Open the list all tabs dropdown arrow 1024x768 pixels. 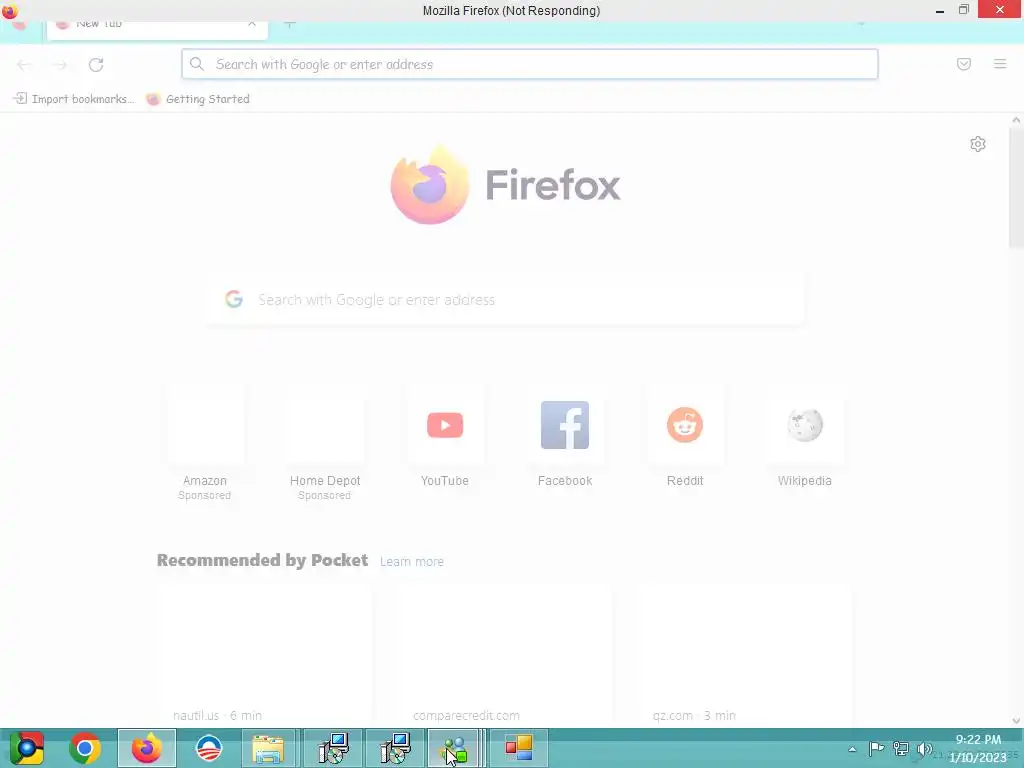(861, 25)
